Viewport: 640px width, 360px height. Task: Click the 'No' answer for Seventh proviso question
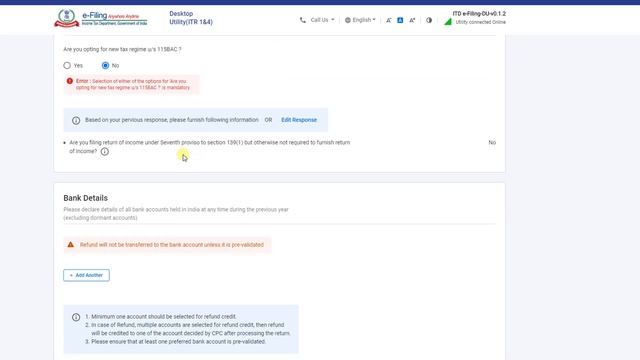492,142
